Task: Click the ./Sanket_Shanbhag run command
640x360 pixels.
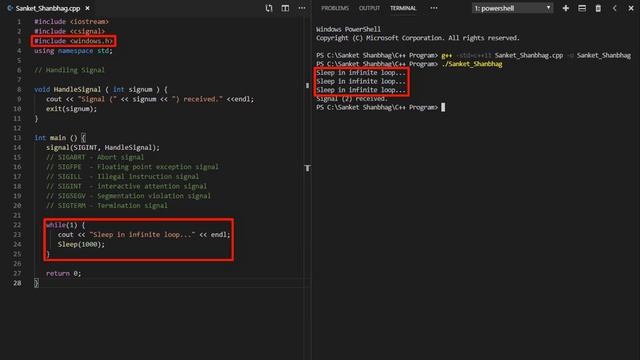Action: (x=472, y=64)
